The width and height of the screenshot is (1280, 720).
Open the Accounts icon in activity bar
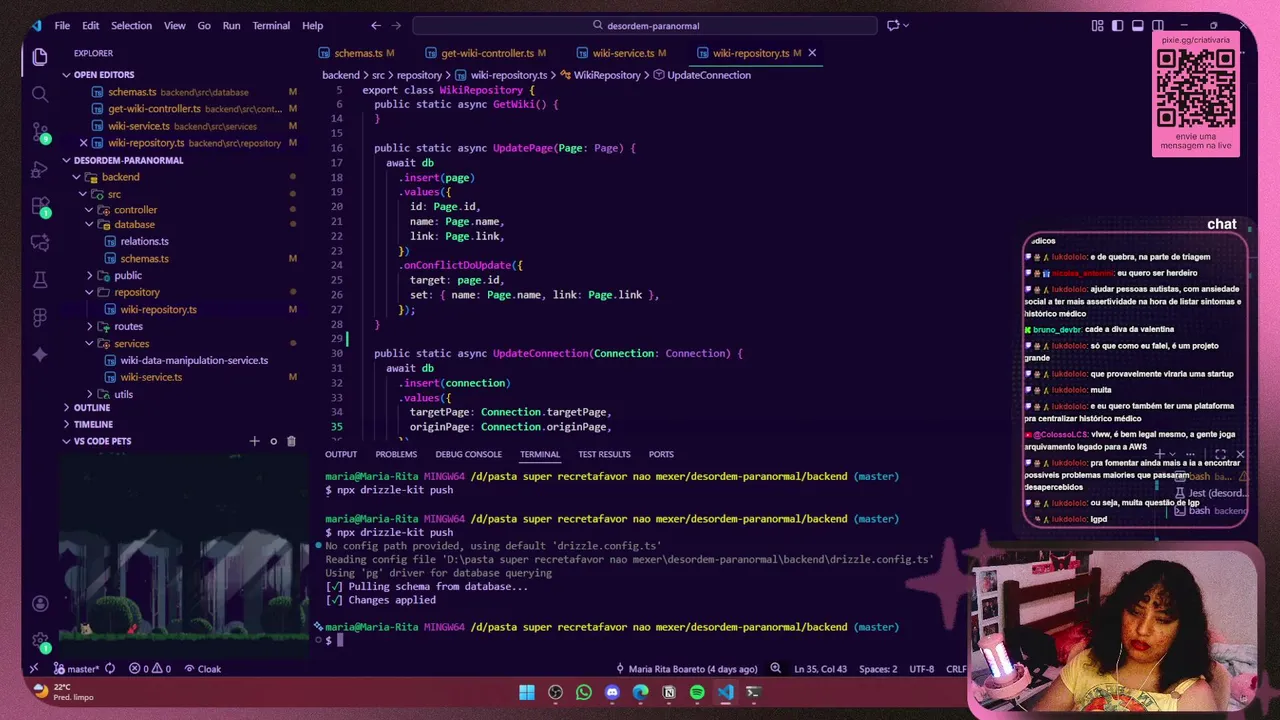[x=40, y=604]
